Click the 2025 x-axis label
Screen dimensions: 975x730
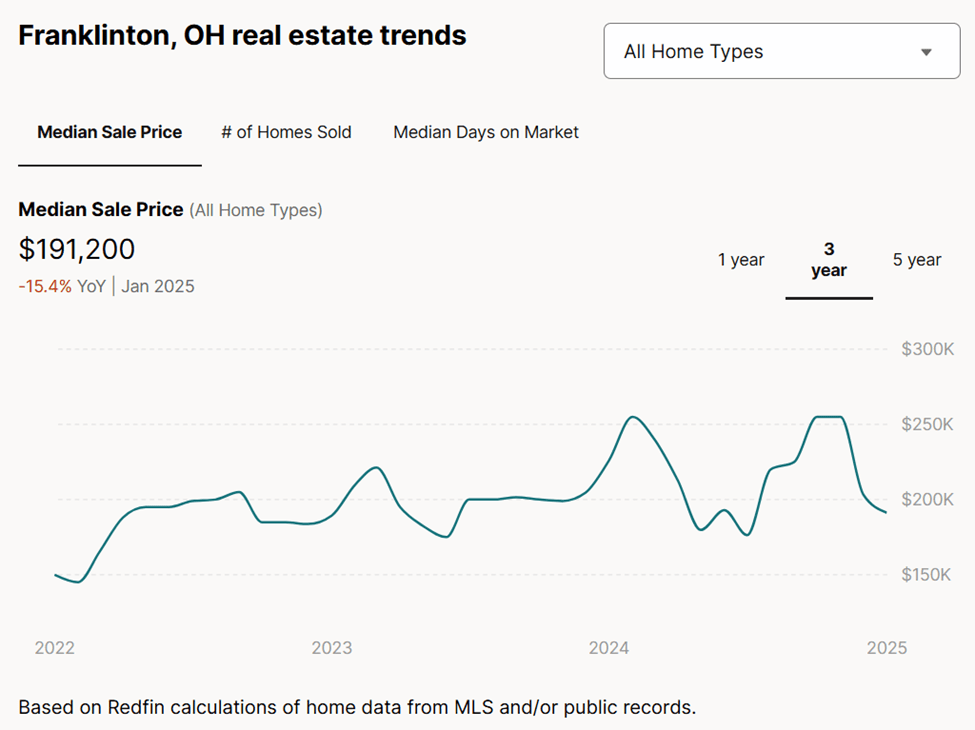pyautogui.click(x=886, y=648)
